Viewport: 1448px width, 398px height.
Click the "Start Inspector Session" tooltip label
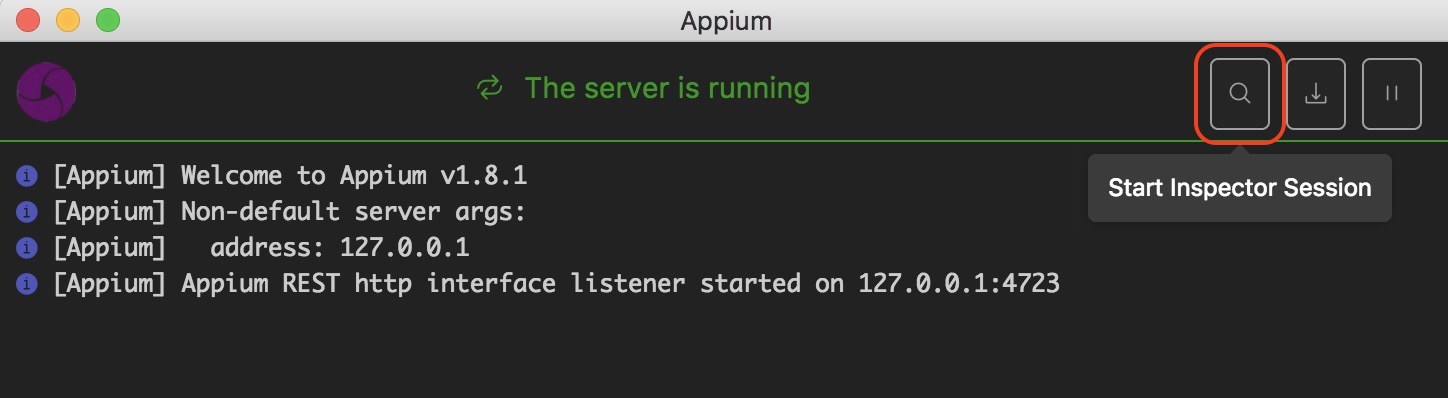pos(1240,188)
